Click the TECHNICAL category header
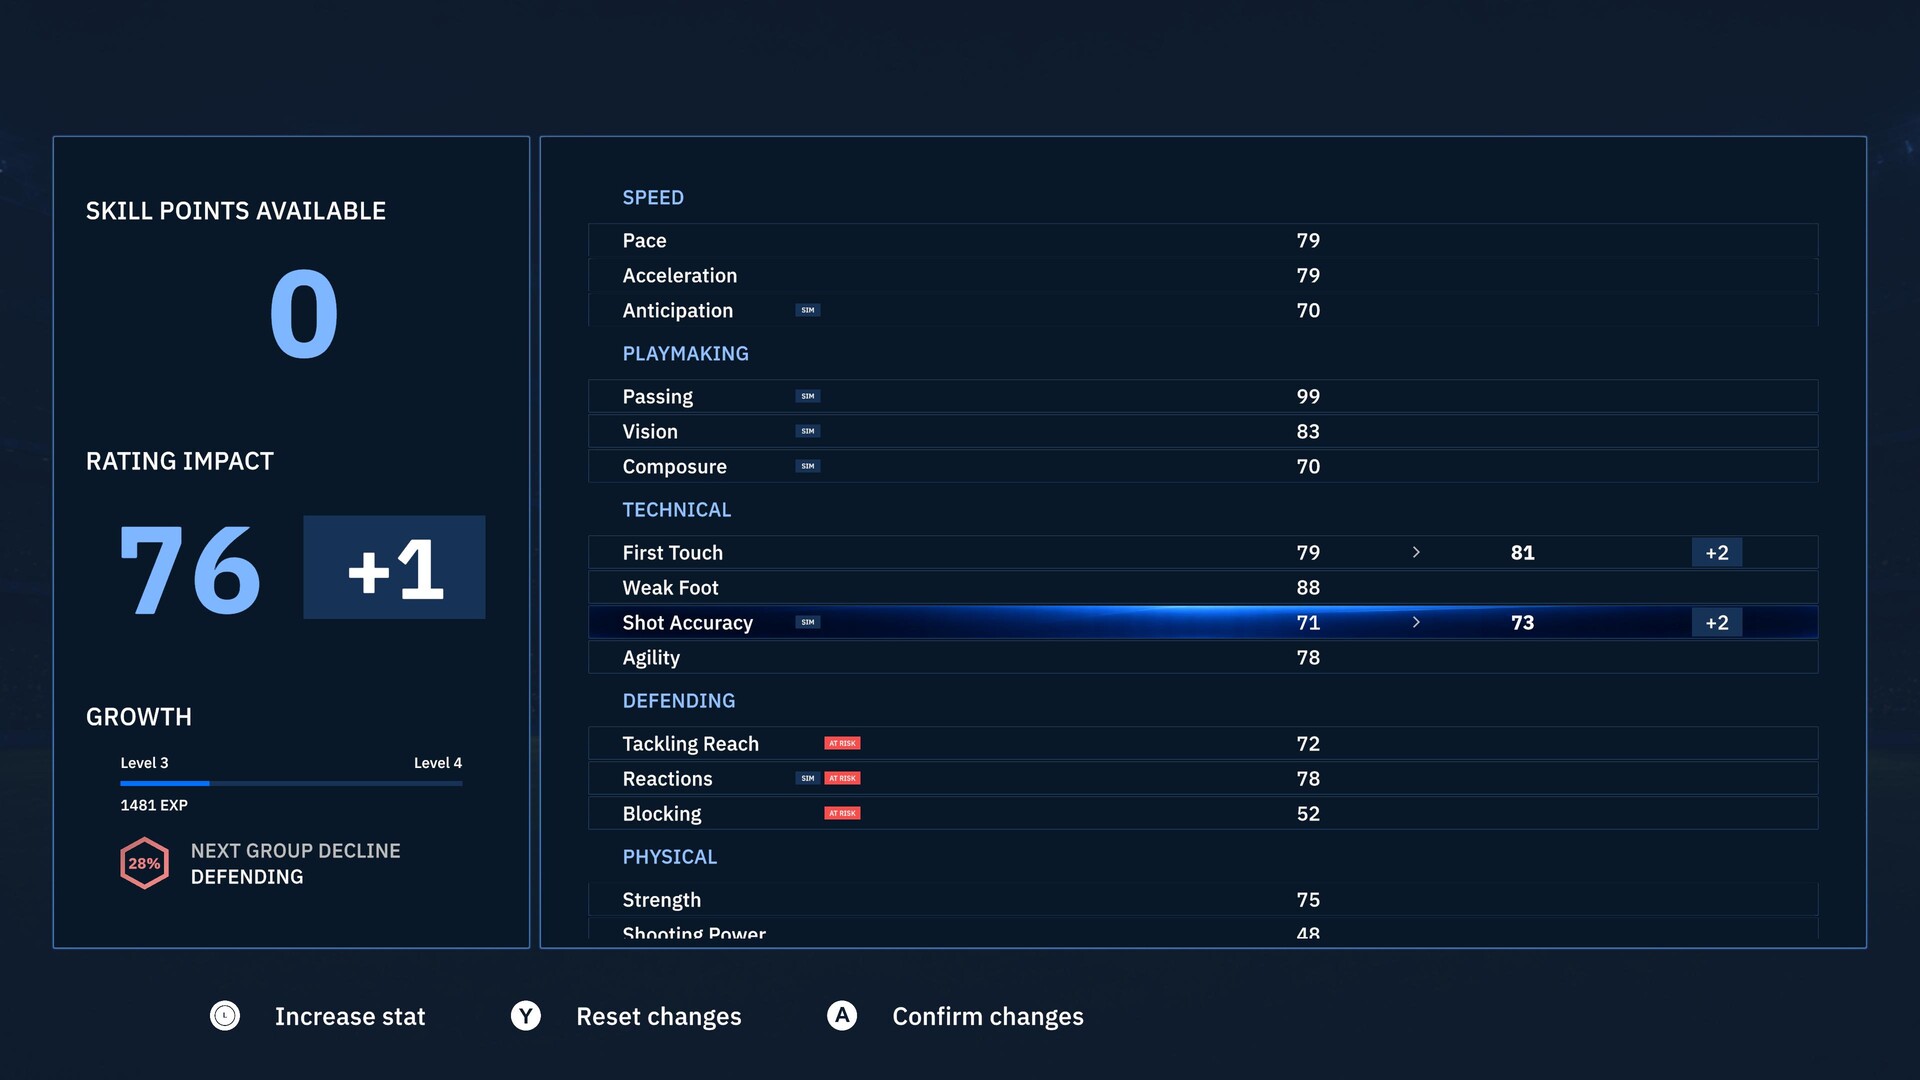The height and width of the screenshot is (1080, 1920). 676,509
